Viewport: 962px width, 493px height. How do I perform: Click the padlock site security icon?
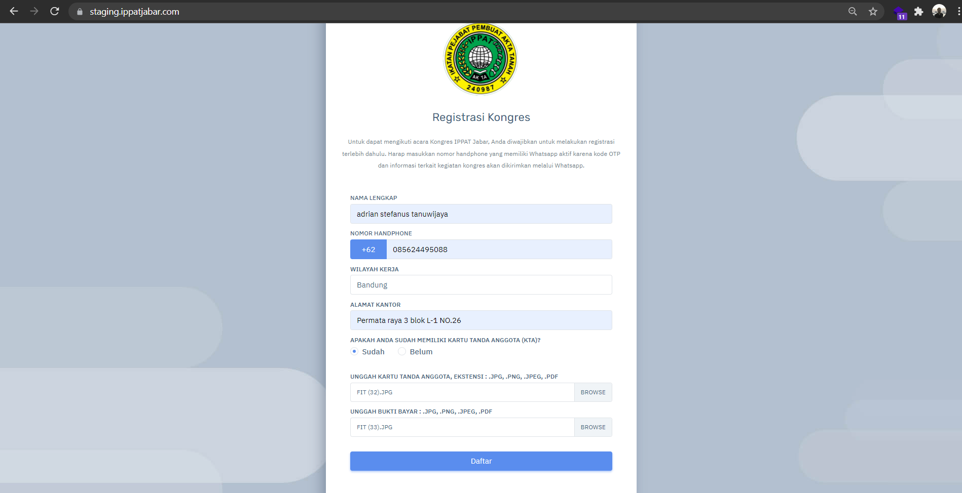(x=79, y=12)
